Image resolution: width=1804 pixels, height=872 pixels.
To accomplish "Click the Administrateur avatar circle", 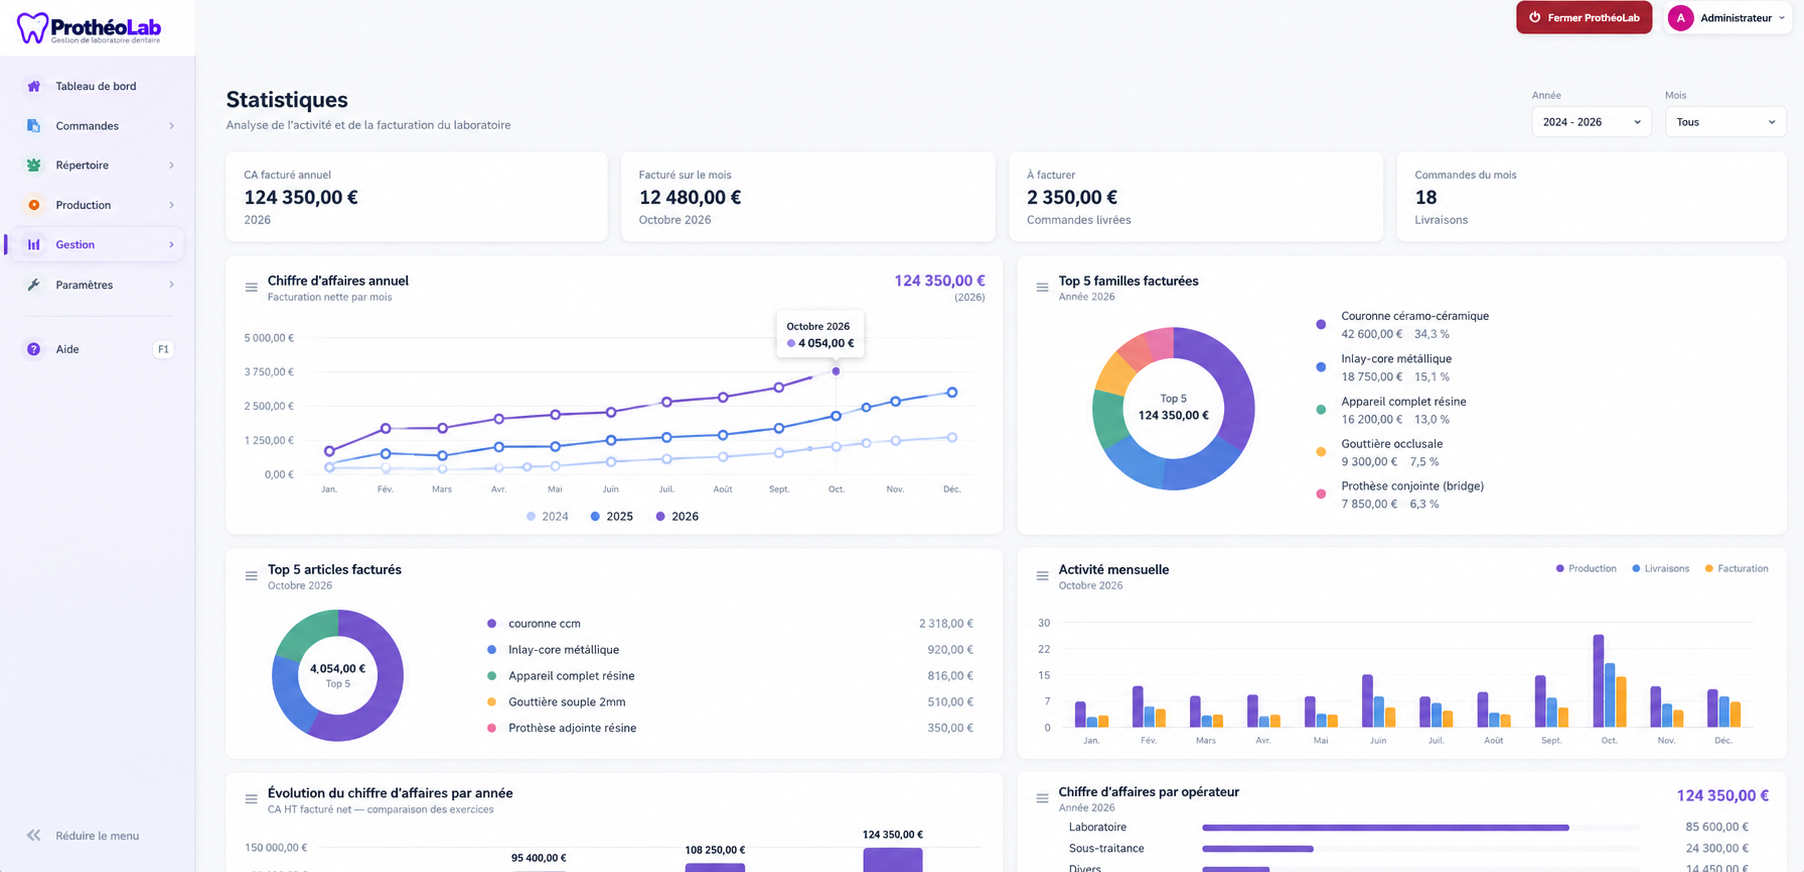I will click(1681, 18).
